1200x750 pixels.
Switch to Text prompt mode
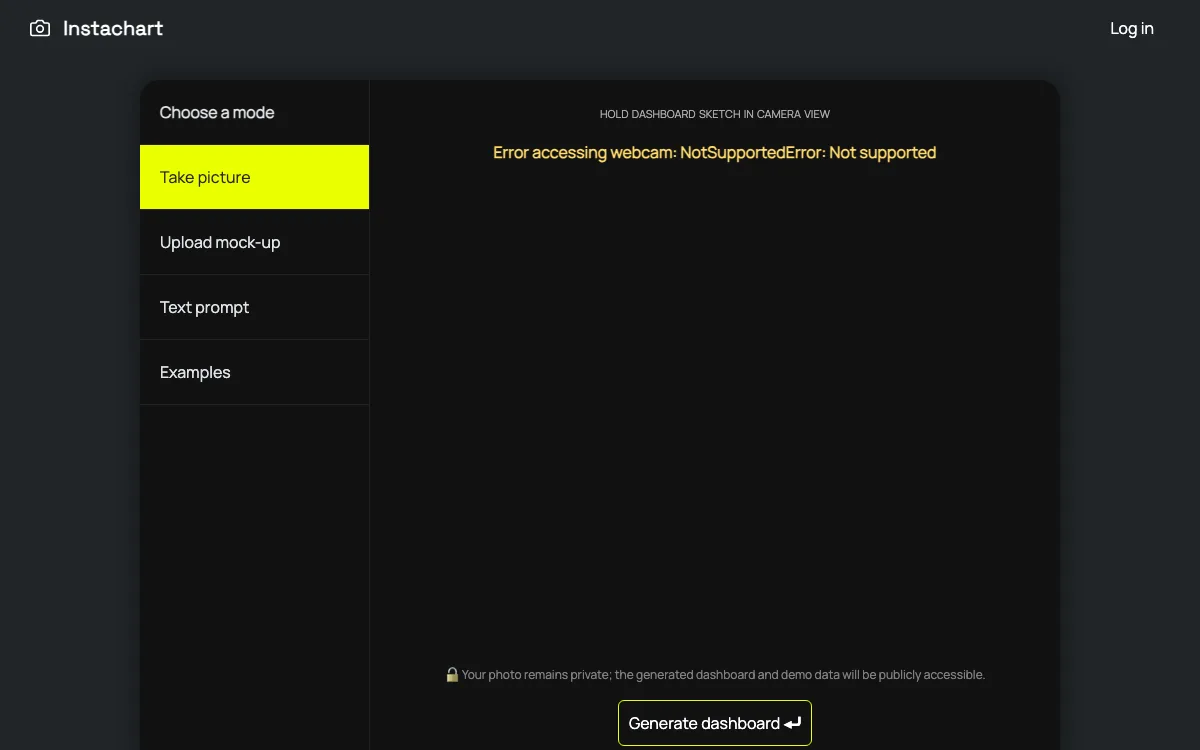point(254,307)
